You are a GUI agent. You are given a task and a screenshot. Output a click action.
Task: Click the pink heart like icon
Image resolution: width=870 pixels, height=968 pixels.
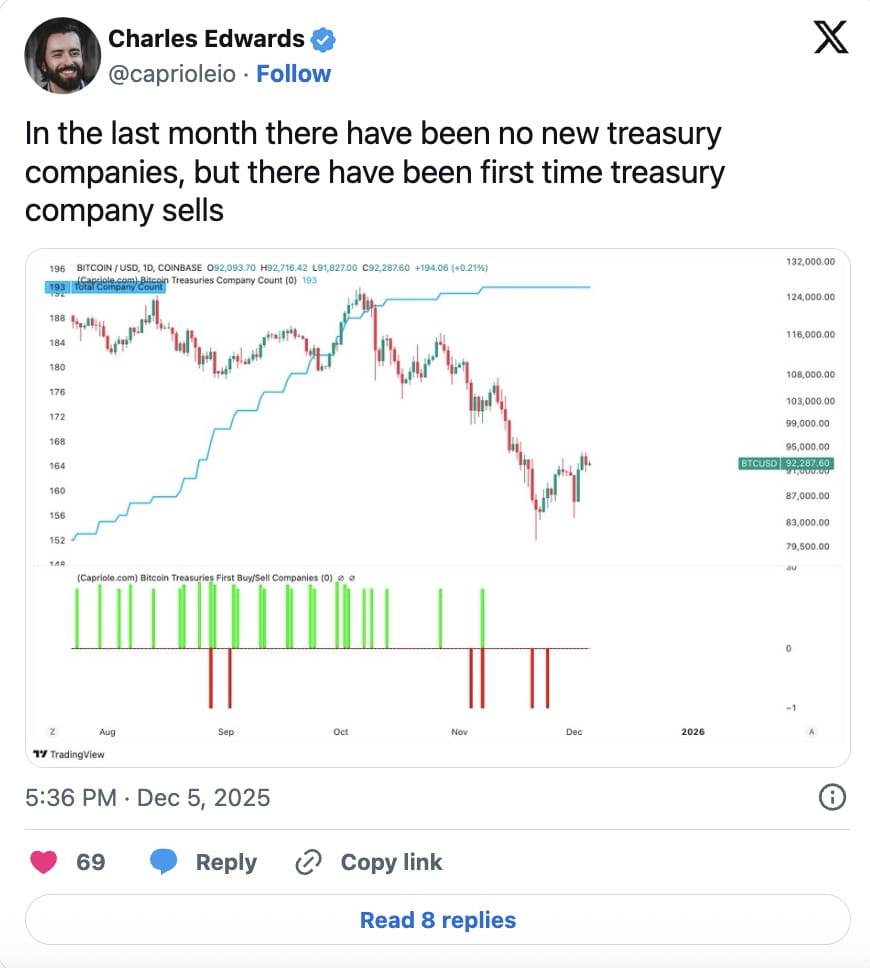coord(43,862)
